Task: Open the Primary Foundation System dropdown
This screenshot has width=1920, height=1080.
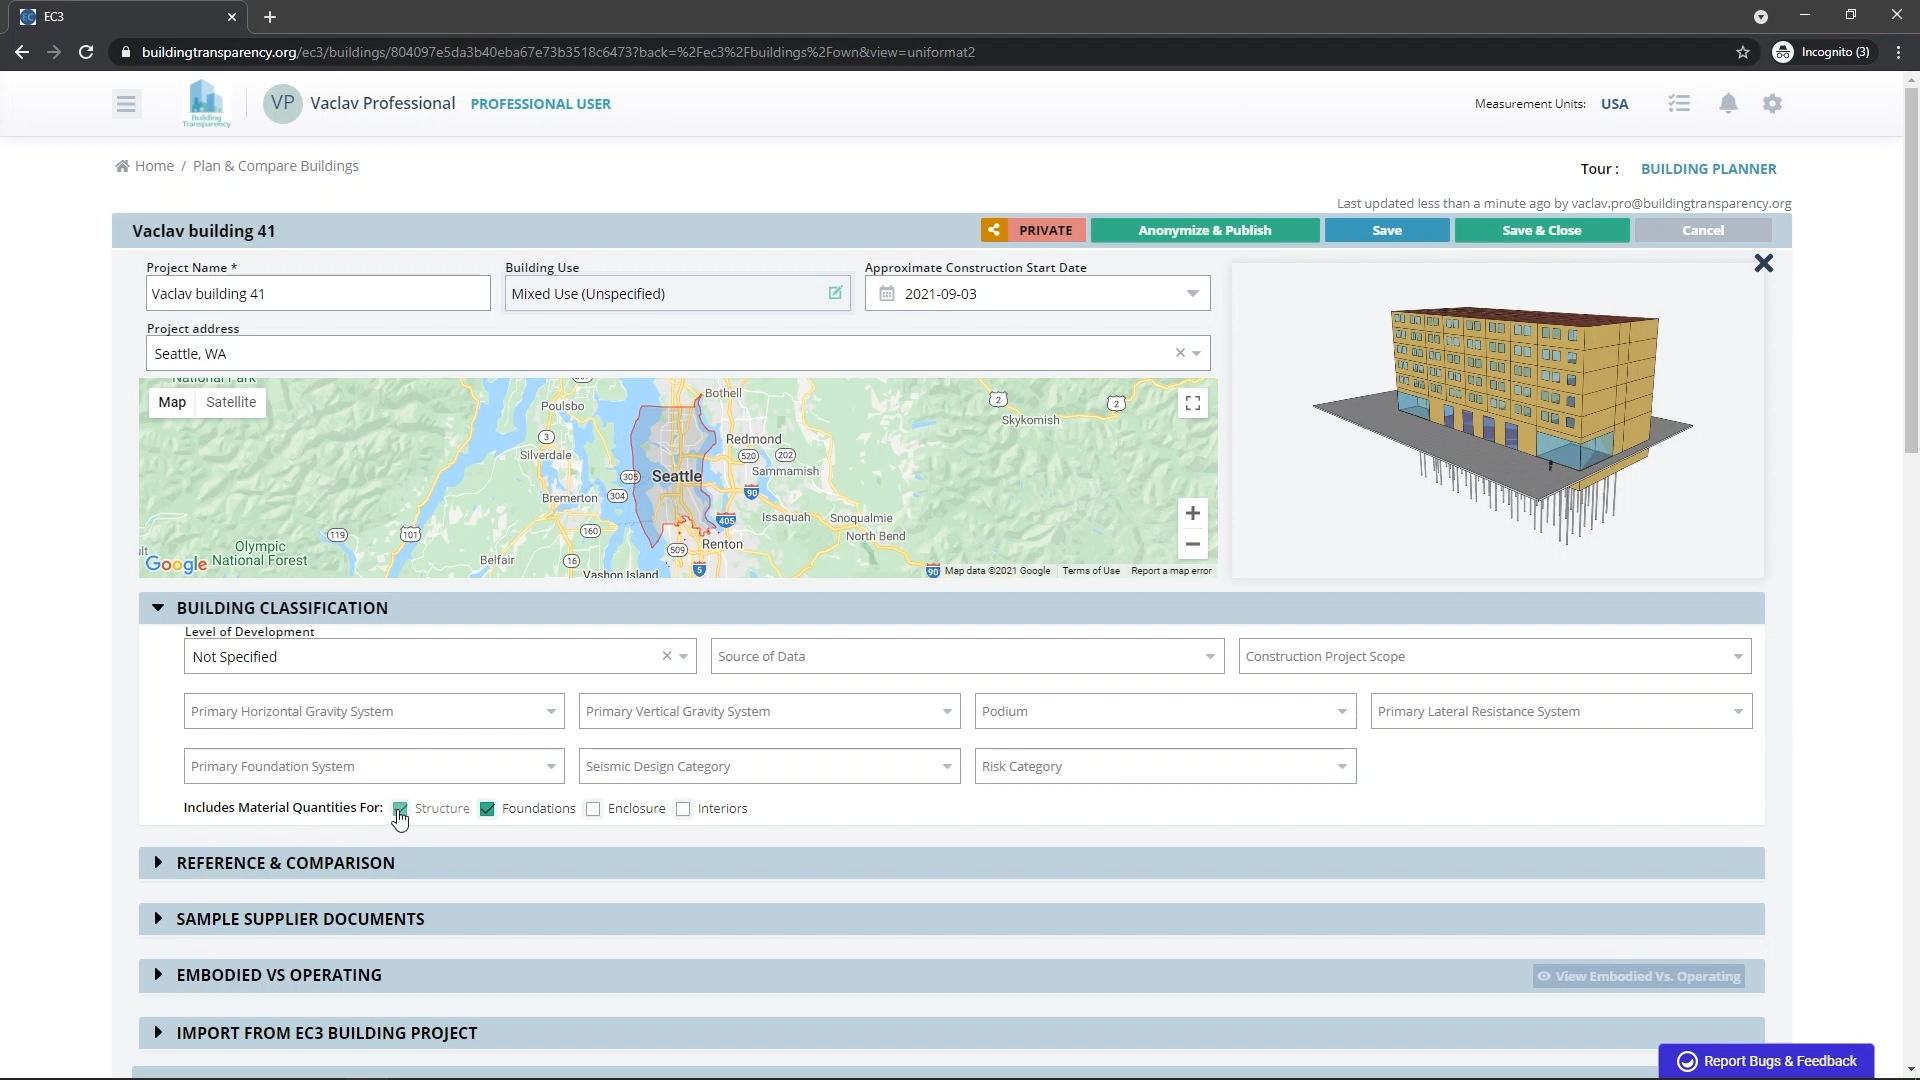Action: pos(373,767)
